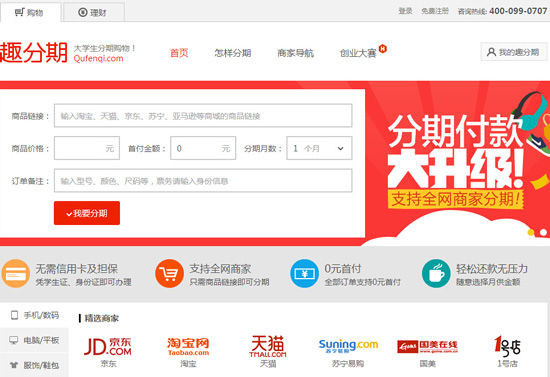550x377 pixels.
Task: Open the 天猫 Tmall merchant logo
Action: [268, 346]
